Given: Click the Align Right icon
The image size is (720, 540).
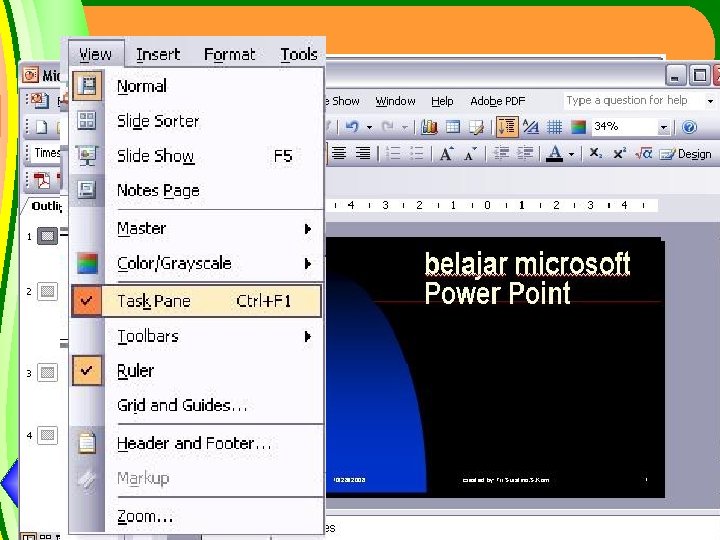Looking at the screenshot, I should click(363, 153).
